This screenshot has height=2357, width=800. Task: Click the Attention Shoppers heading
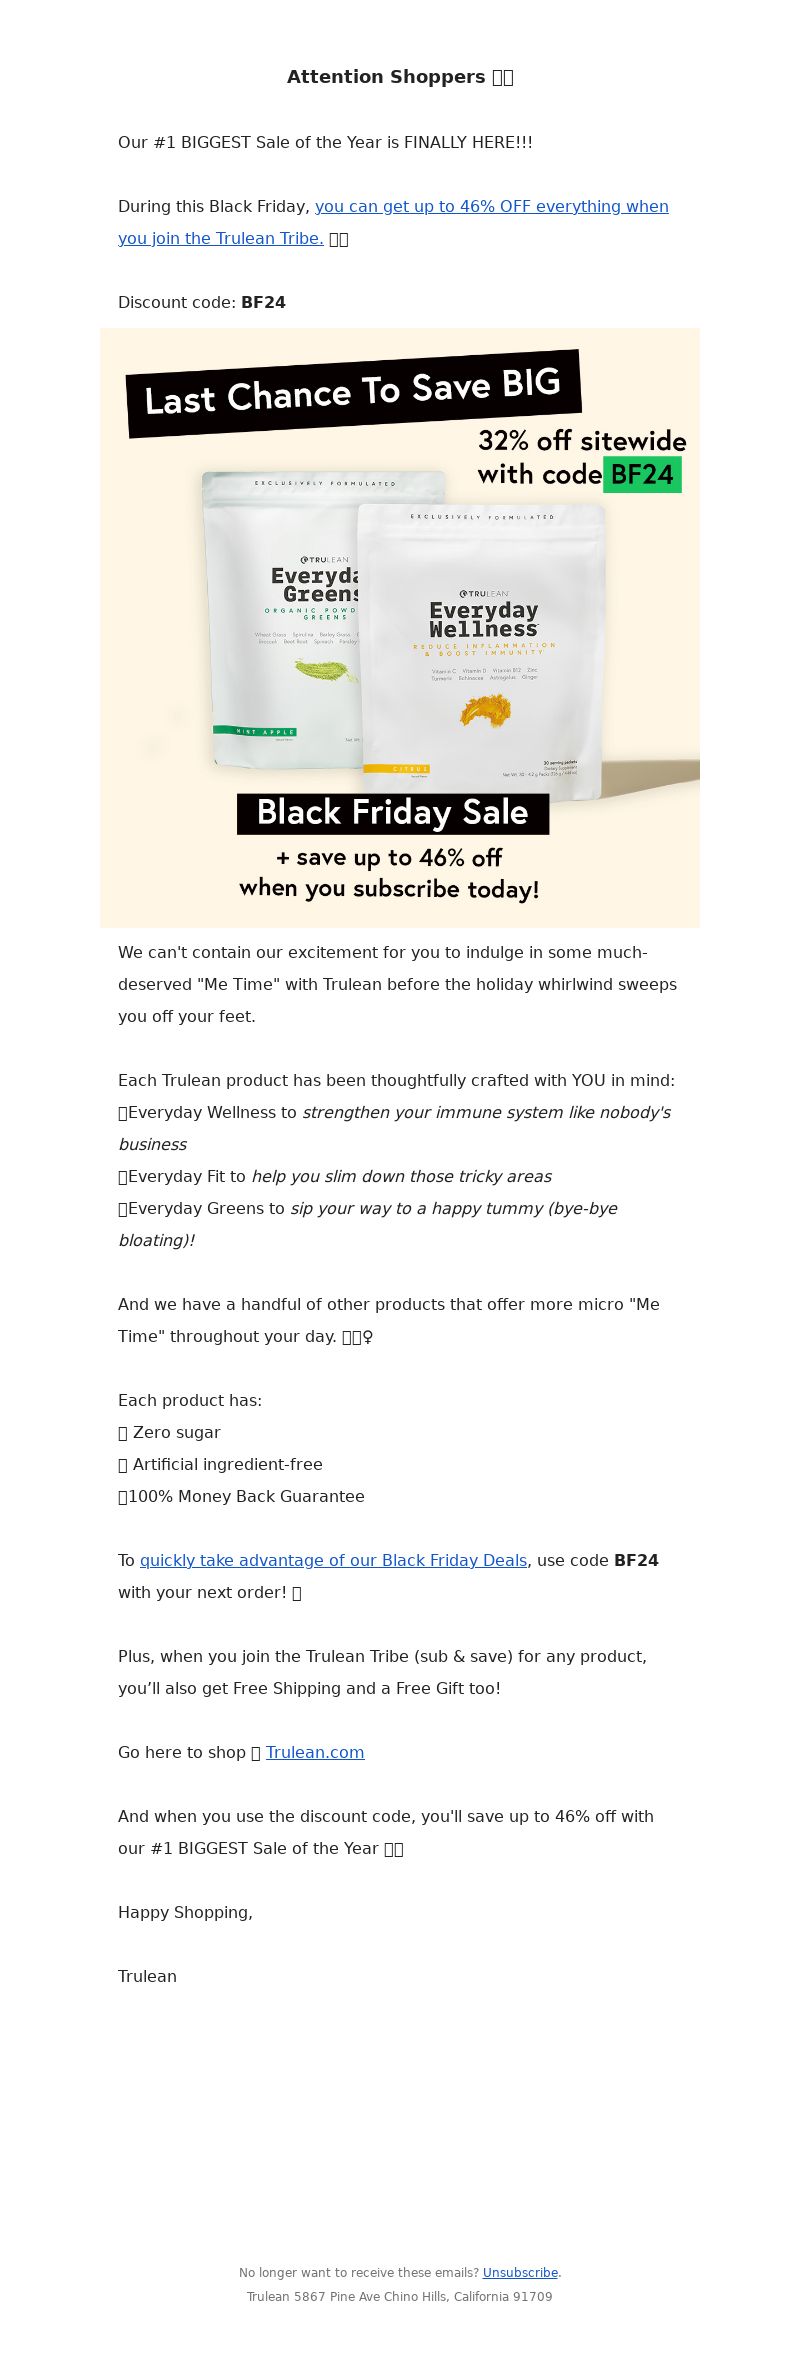[400, 77]
